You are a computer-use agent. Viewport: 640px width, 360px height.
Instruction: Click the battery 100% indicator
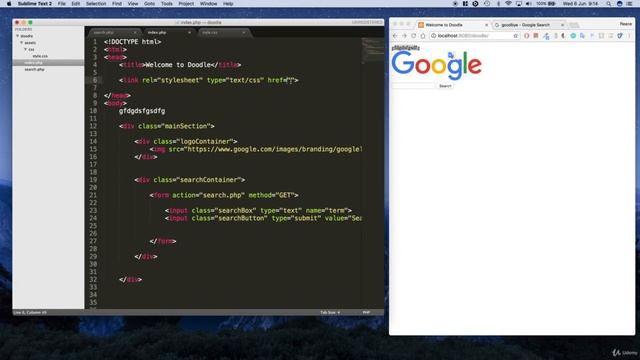point(546,4)
